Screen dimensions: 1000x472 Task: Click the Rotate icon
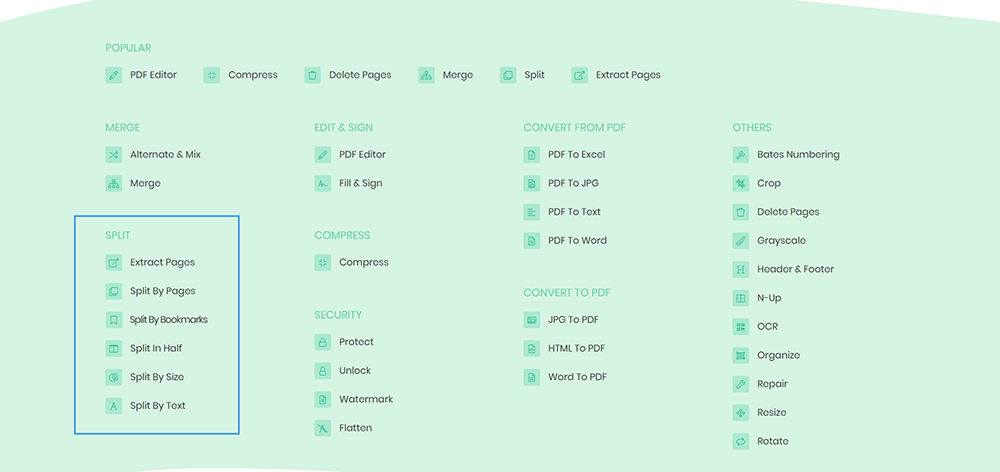[x=741, y=441]
